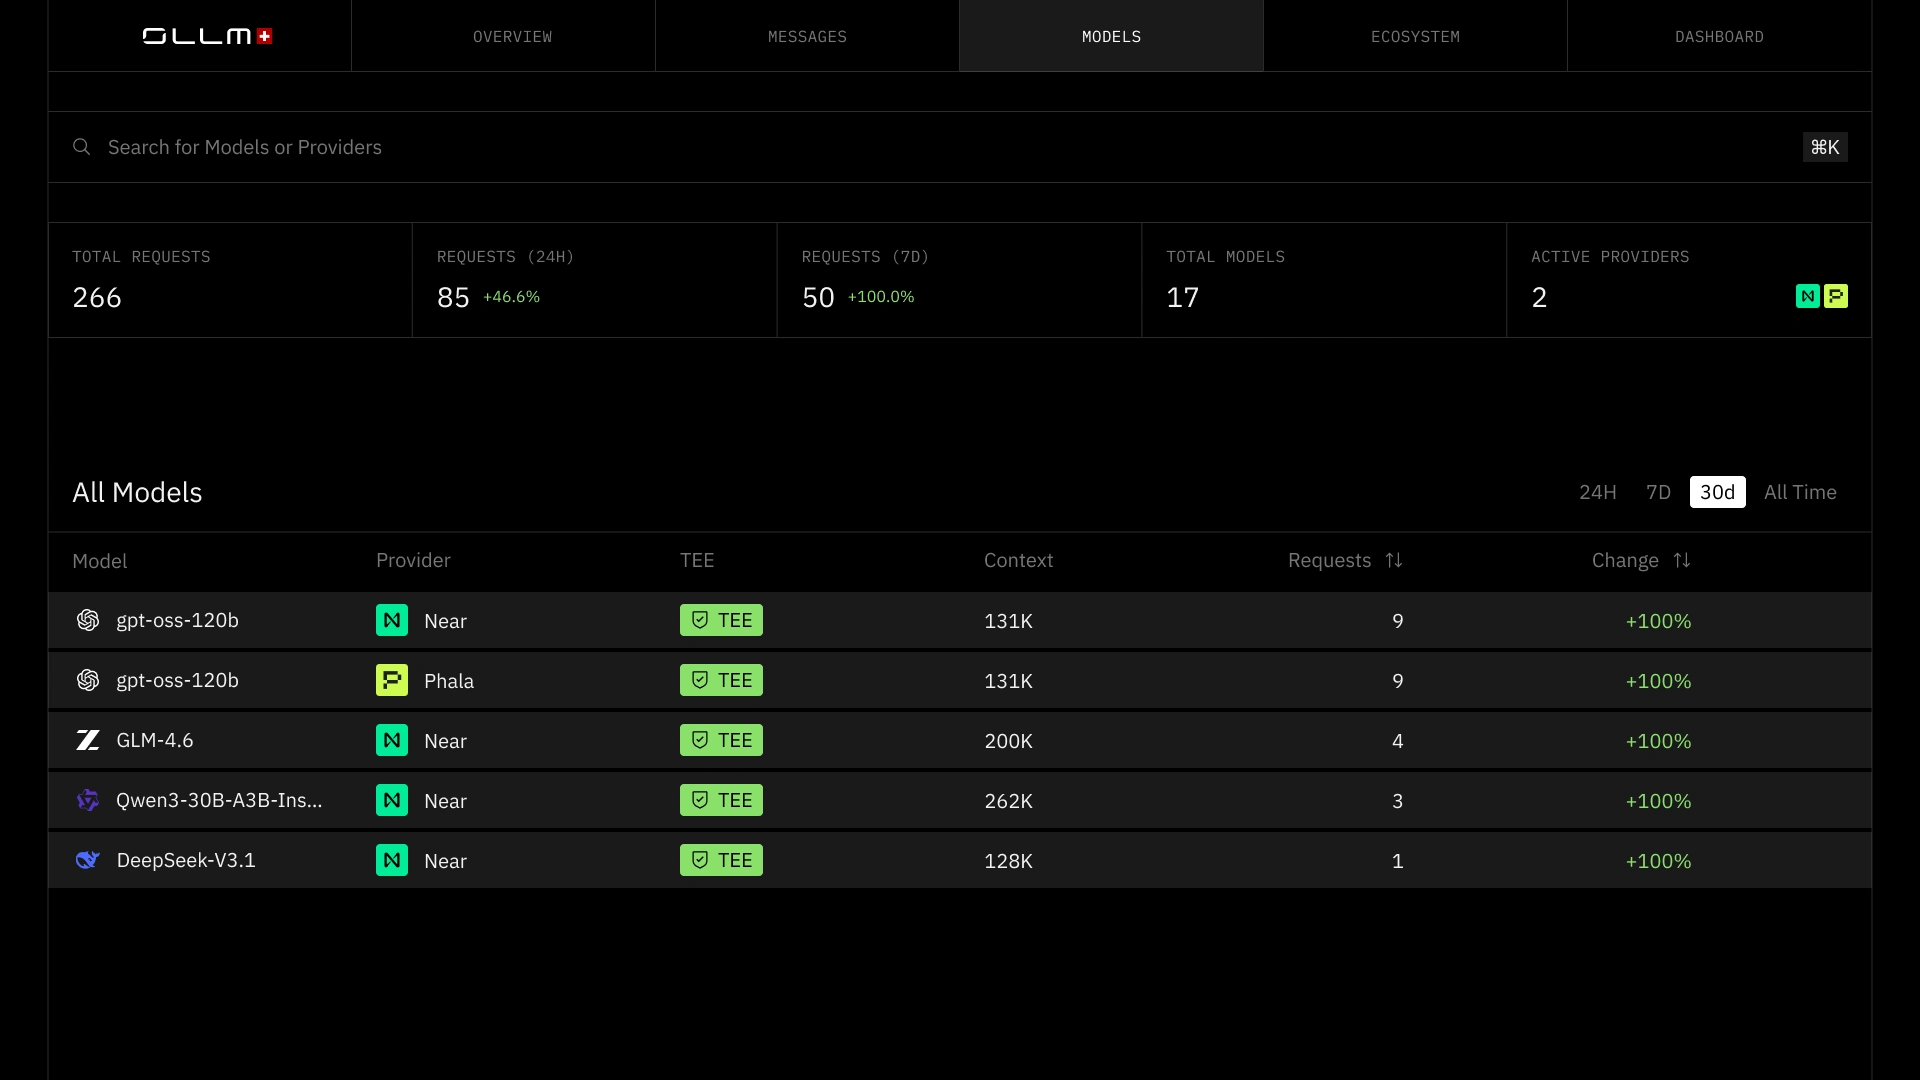Sort table by Change column arrows
Image resolution: width=1920 pixels, height=1080 pixels.
[x=1682, y=560]
